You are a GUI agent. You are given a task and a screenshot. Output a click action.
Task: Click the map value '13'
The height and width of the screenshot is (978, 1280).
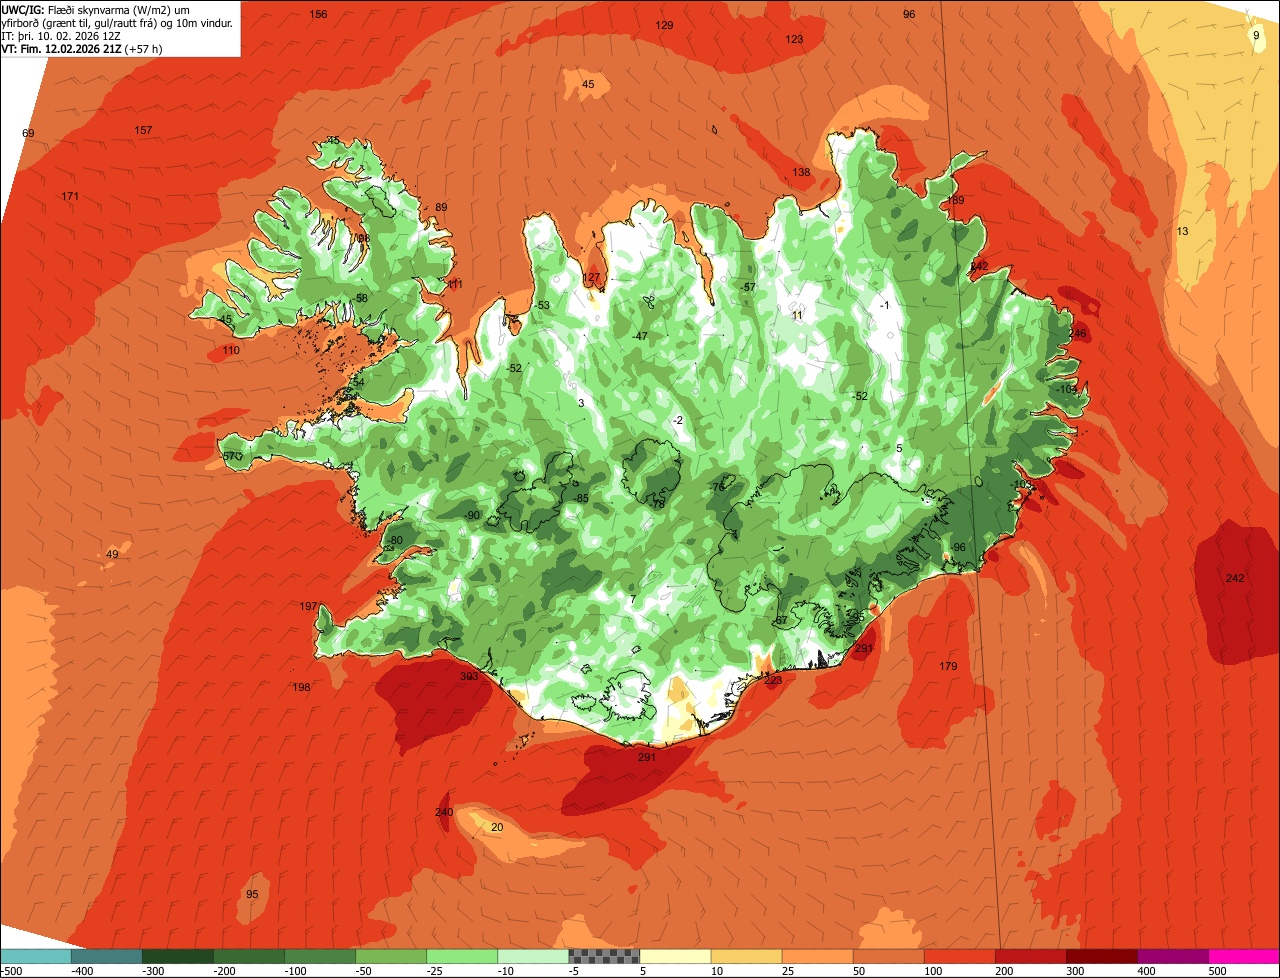tap(1182, 231)
